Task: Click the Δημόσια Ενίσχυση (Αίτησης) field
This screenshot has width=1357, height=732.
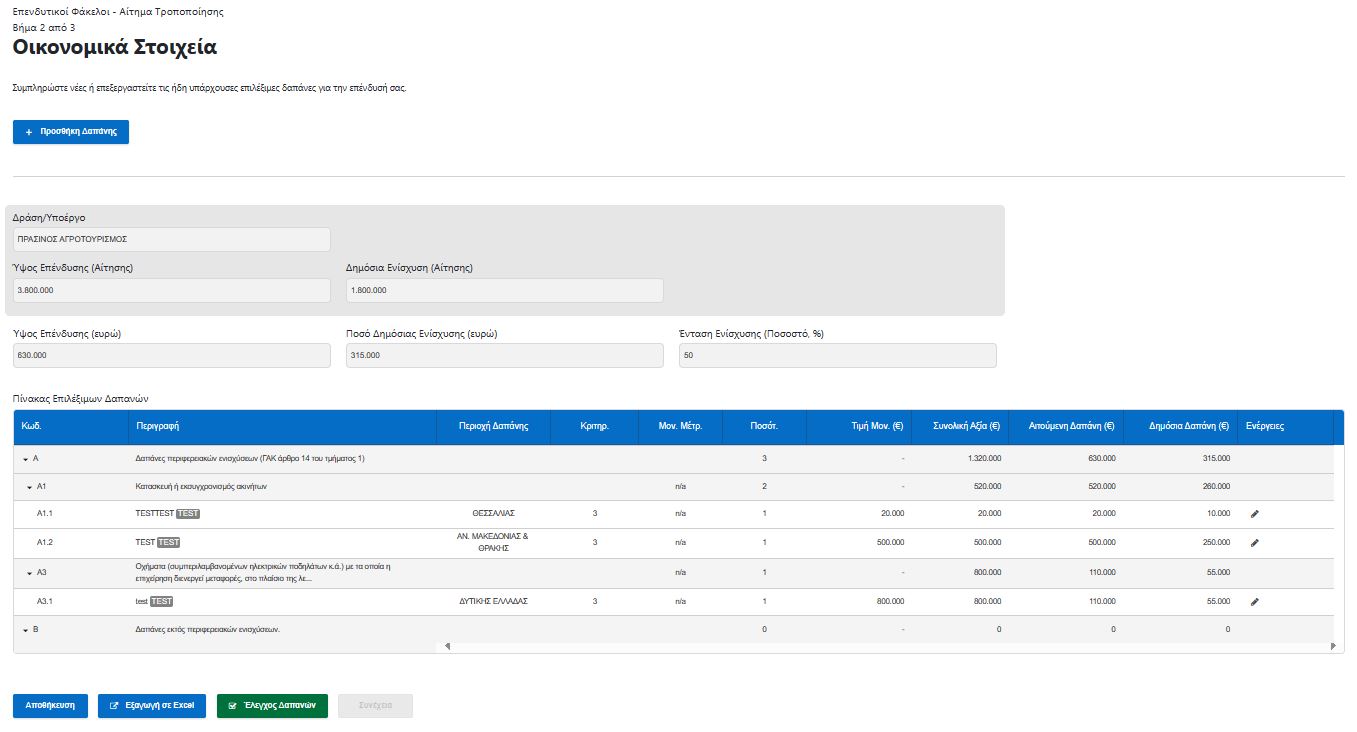Action: point(504,290)
